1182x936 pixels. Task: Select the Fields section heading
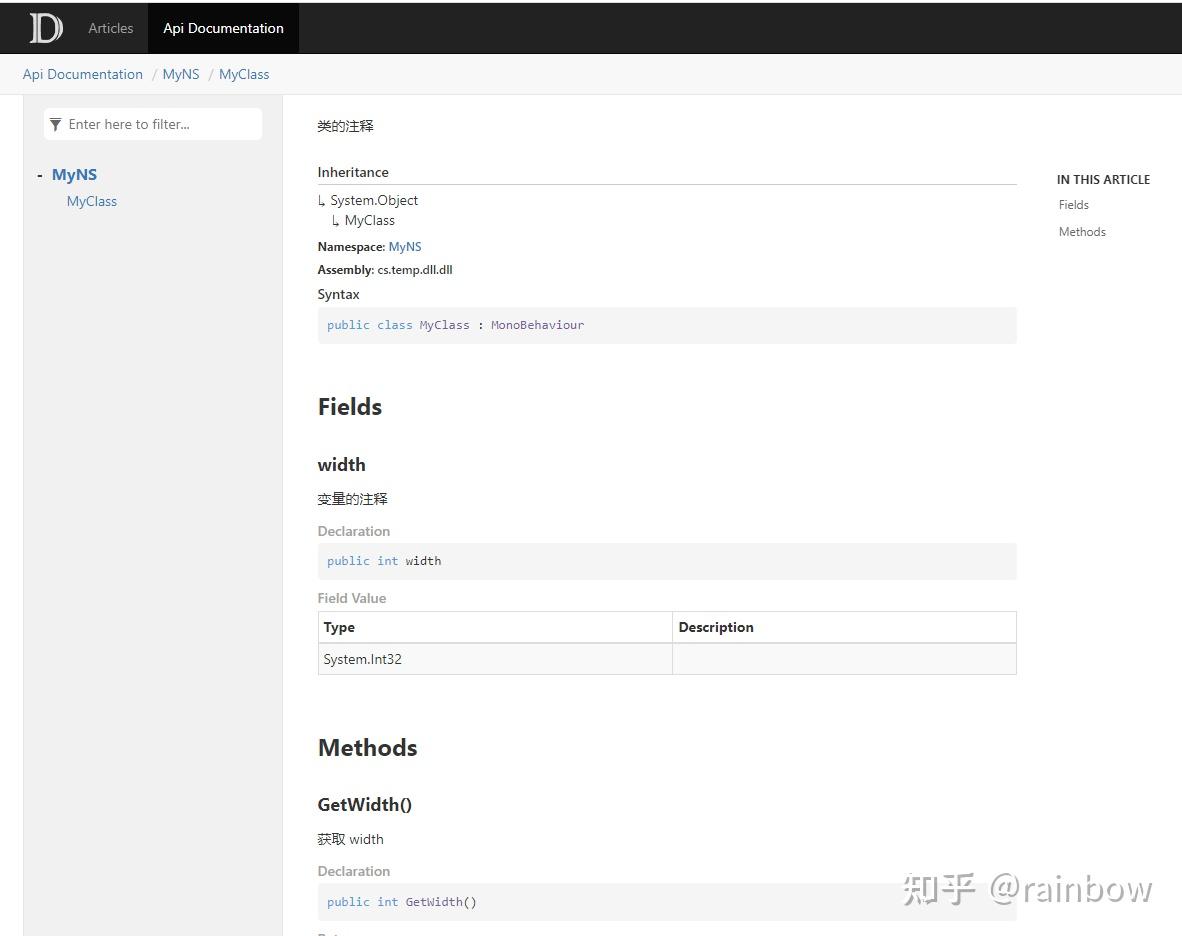click(349, 407)
